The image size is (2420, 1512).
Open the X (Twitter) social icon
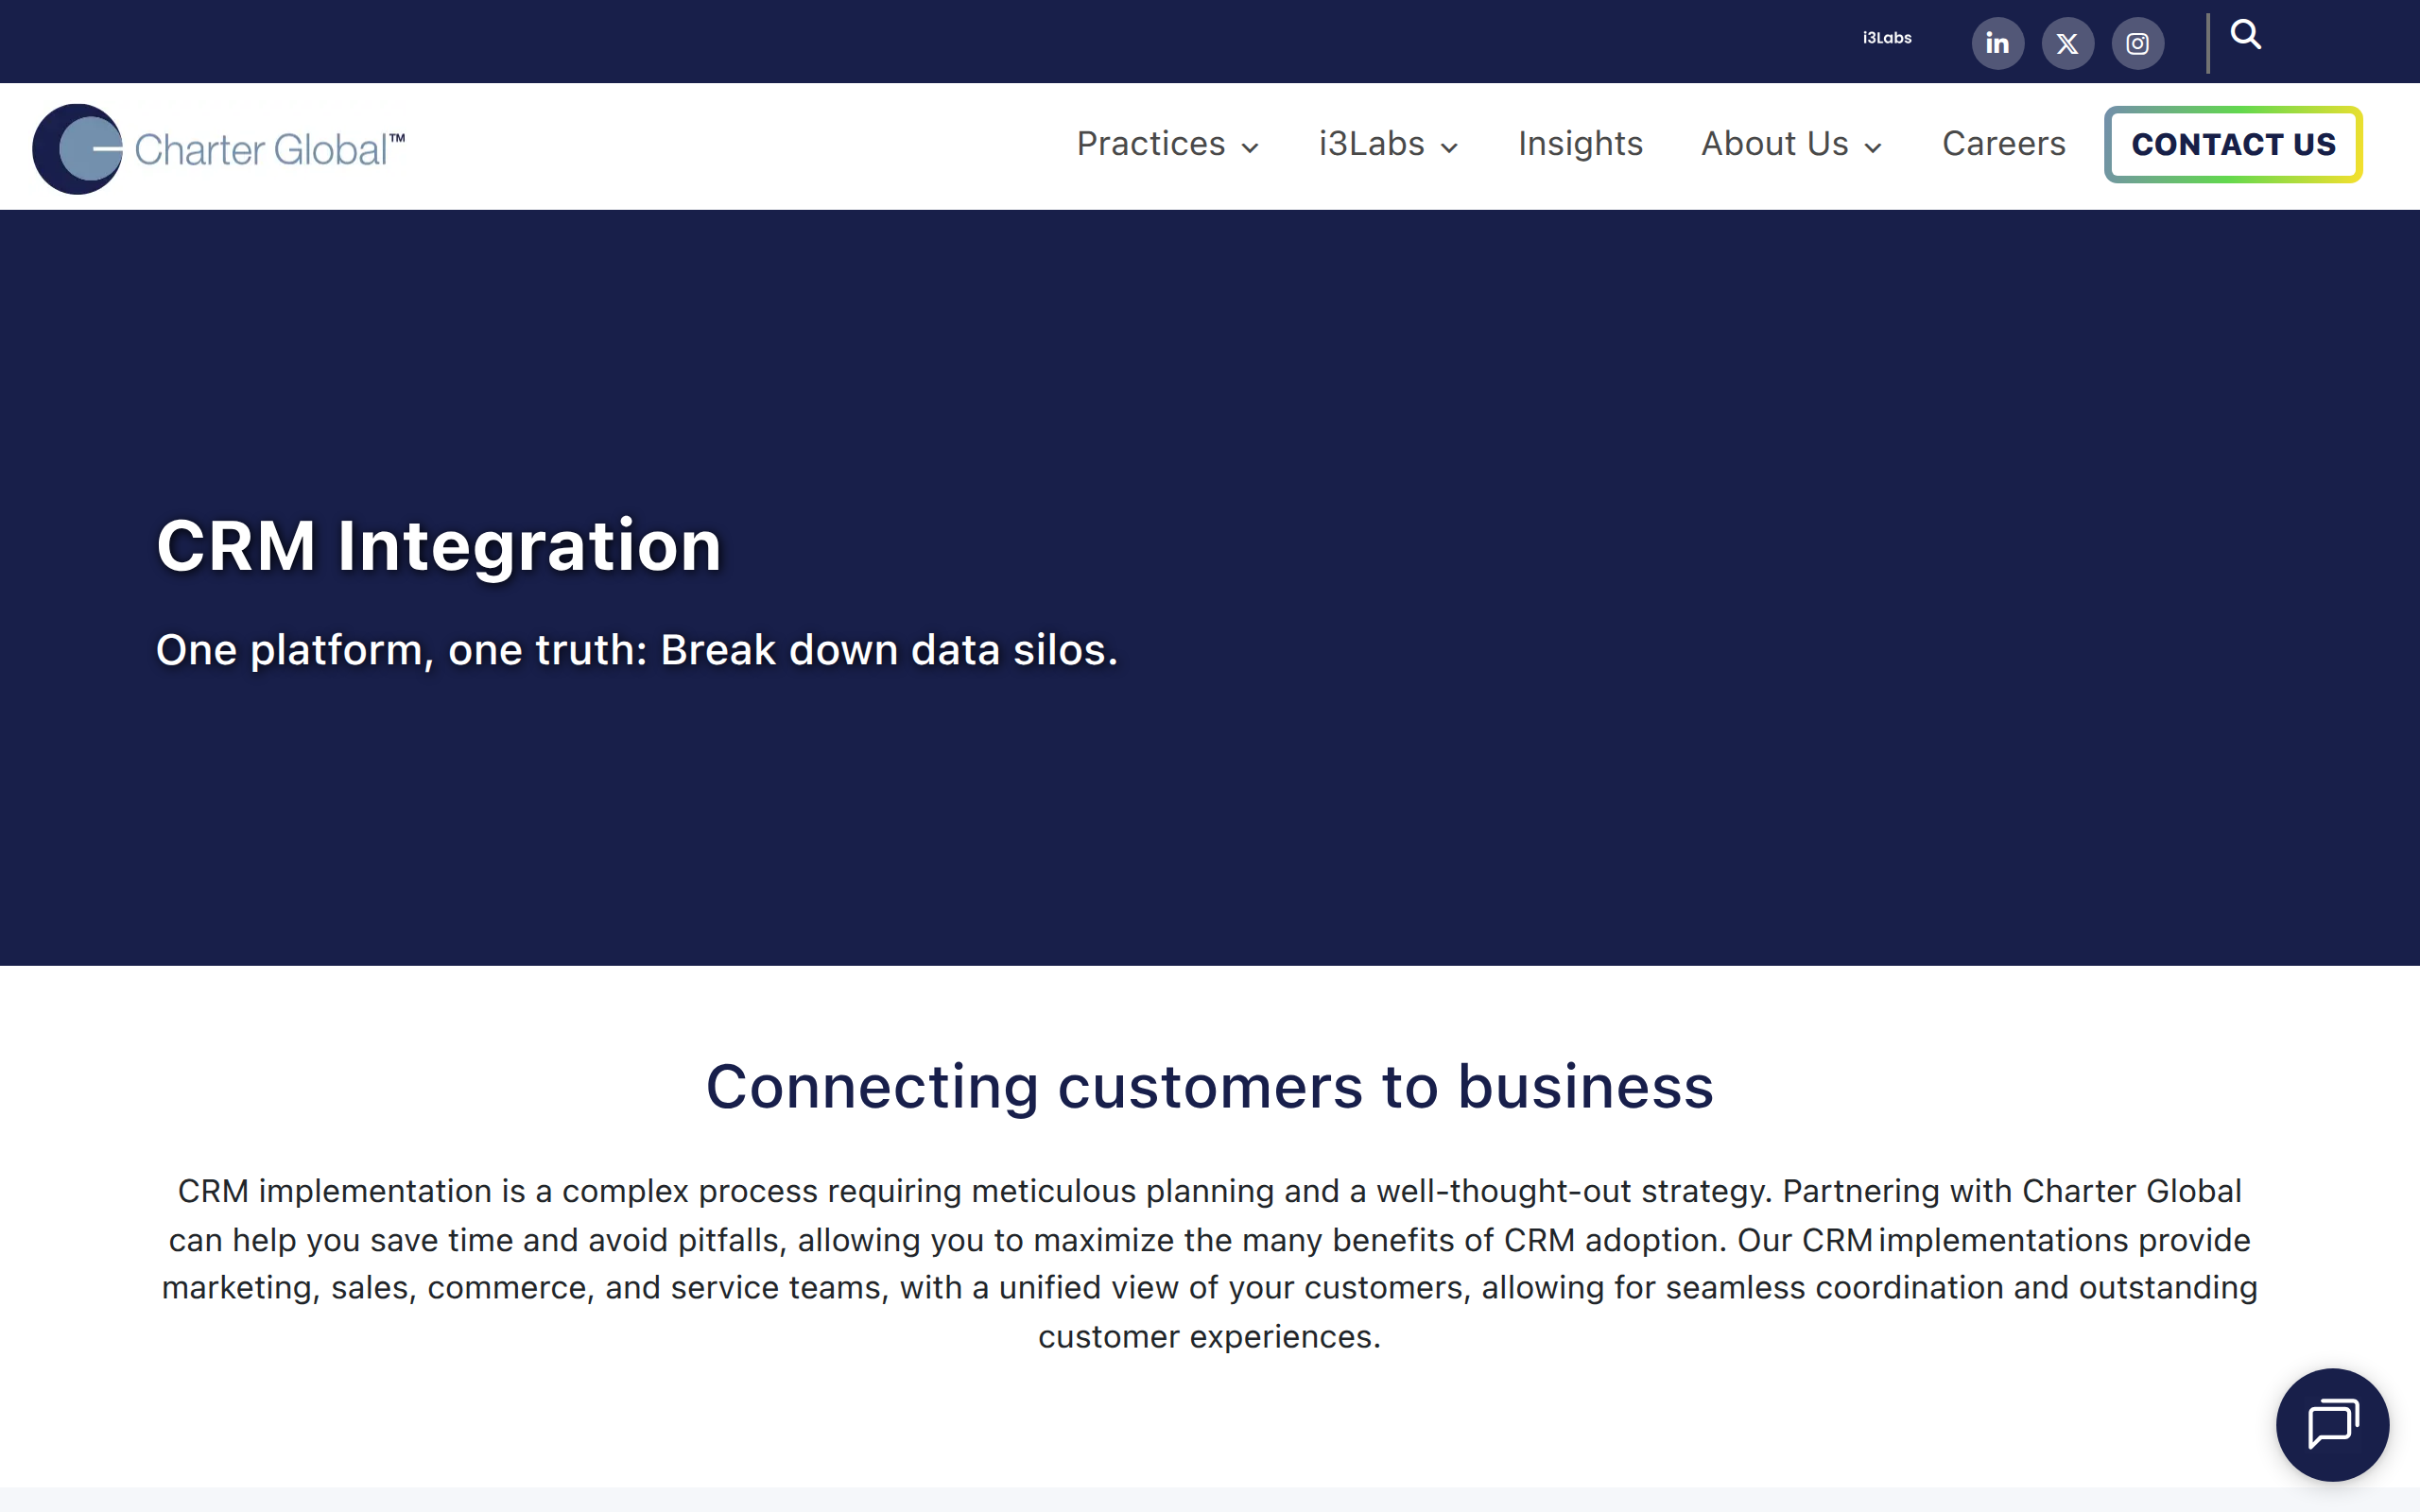click(2067, 43)
